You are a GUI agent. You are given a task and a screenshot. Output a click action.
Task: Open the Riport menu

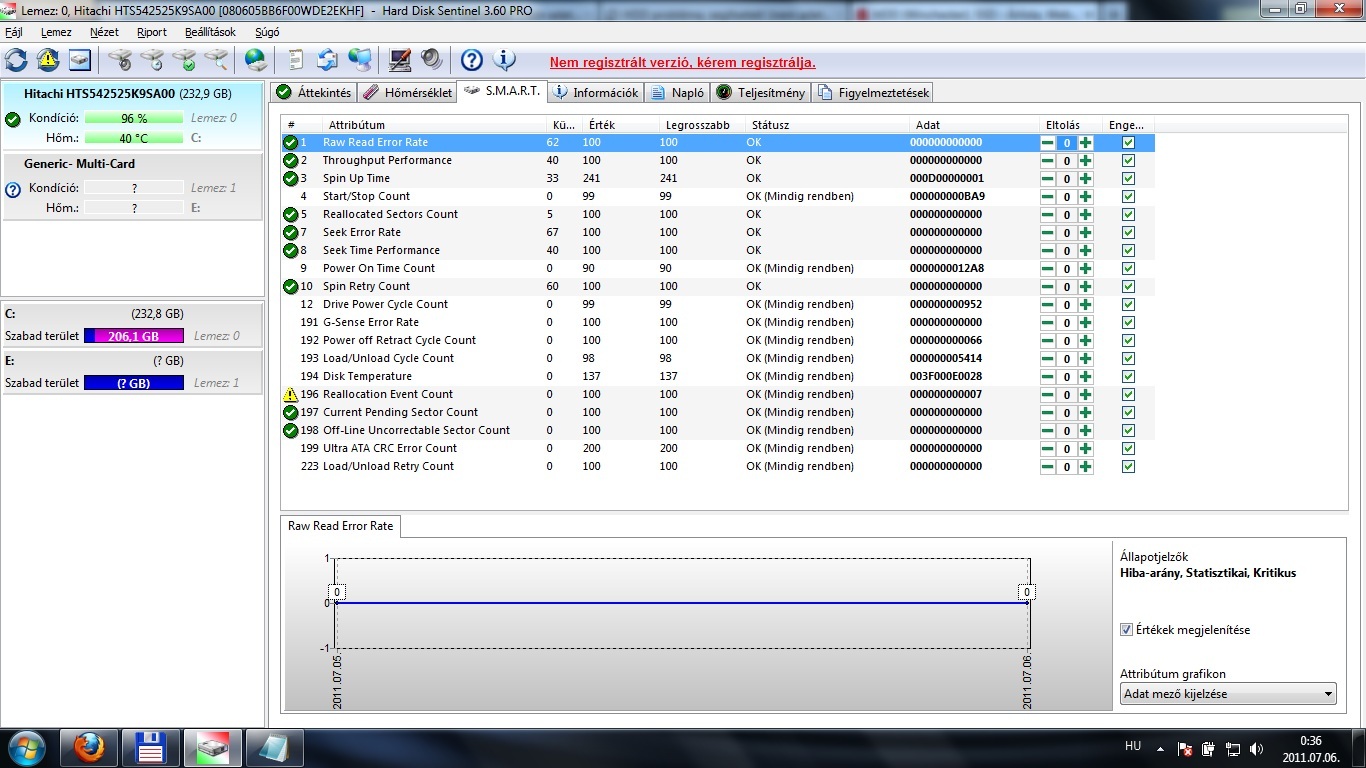152,32
